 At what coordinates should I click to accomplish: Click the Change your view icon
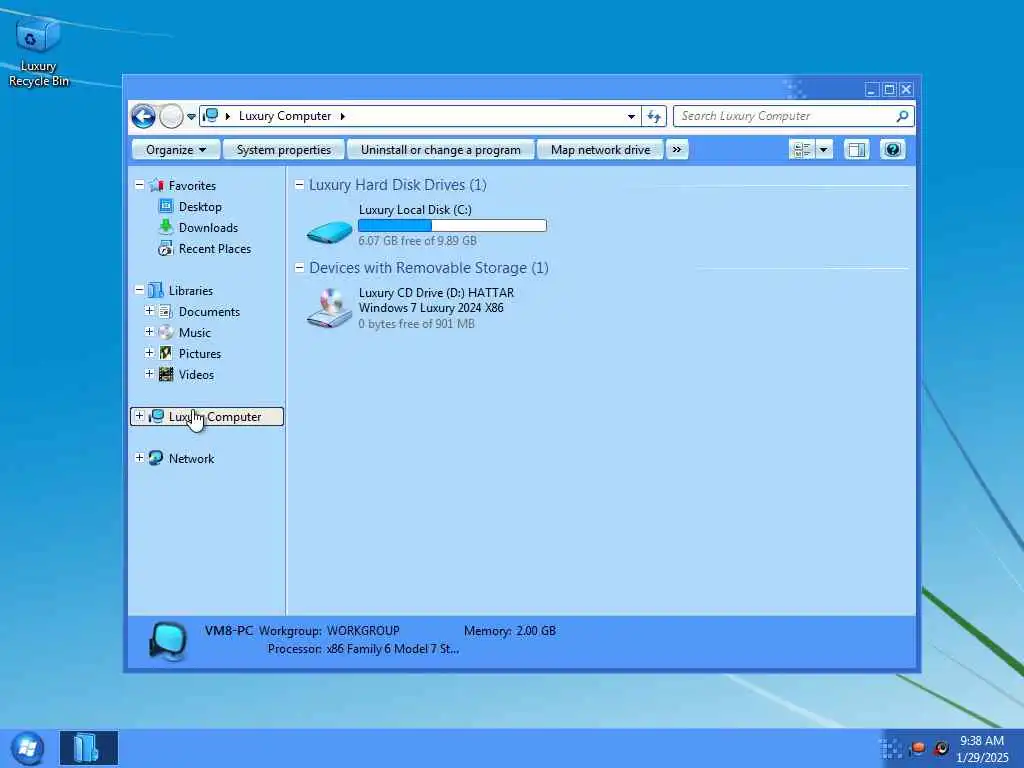801,150
